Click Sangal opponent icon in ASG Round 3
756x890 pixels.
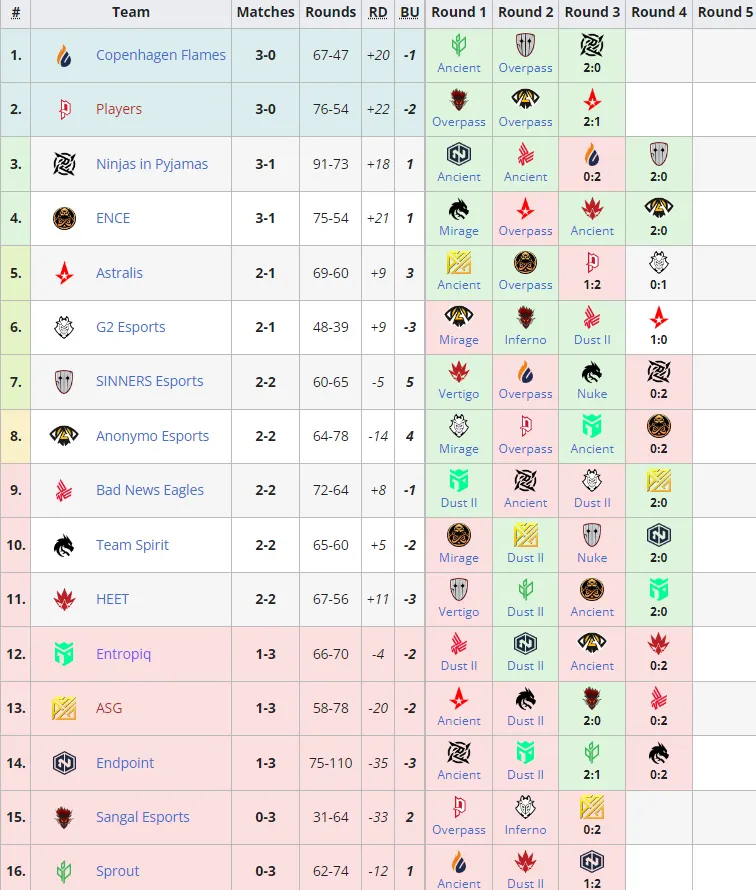point(591,698)
